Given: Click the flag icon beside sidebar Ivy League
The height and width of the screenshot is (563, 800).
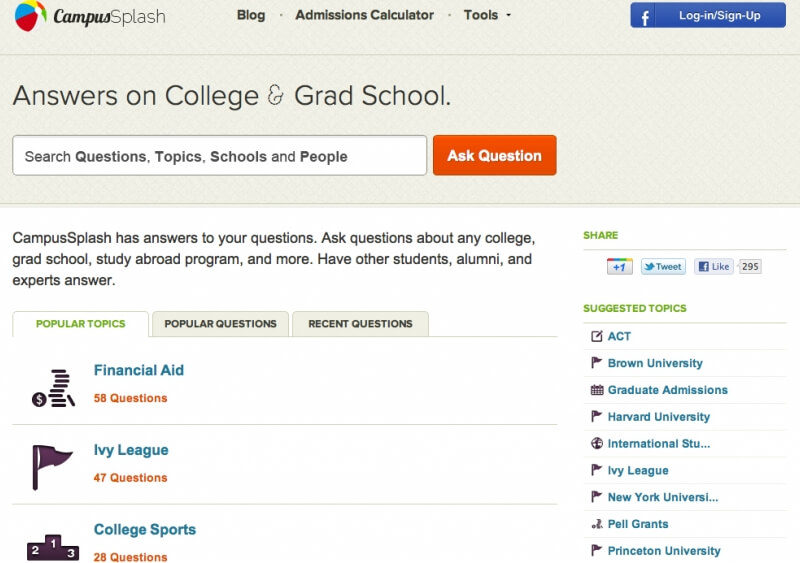Looking at the screenshot, I should click(596, 470).
